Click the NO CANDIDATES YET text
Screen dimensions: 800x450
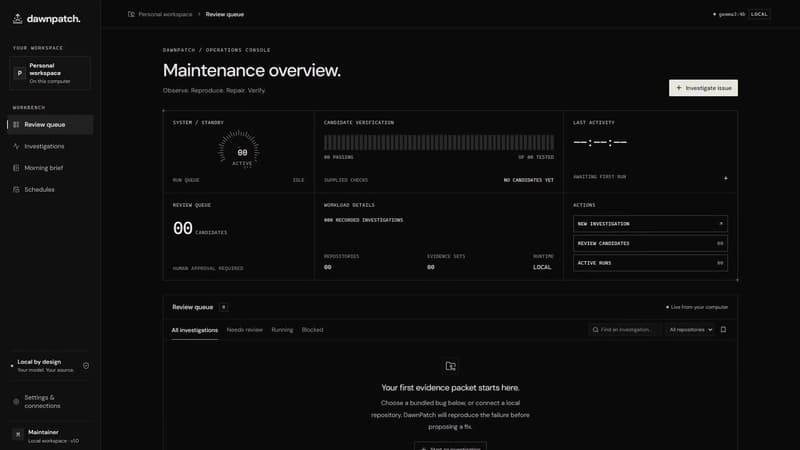529,180
